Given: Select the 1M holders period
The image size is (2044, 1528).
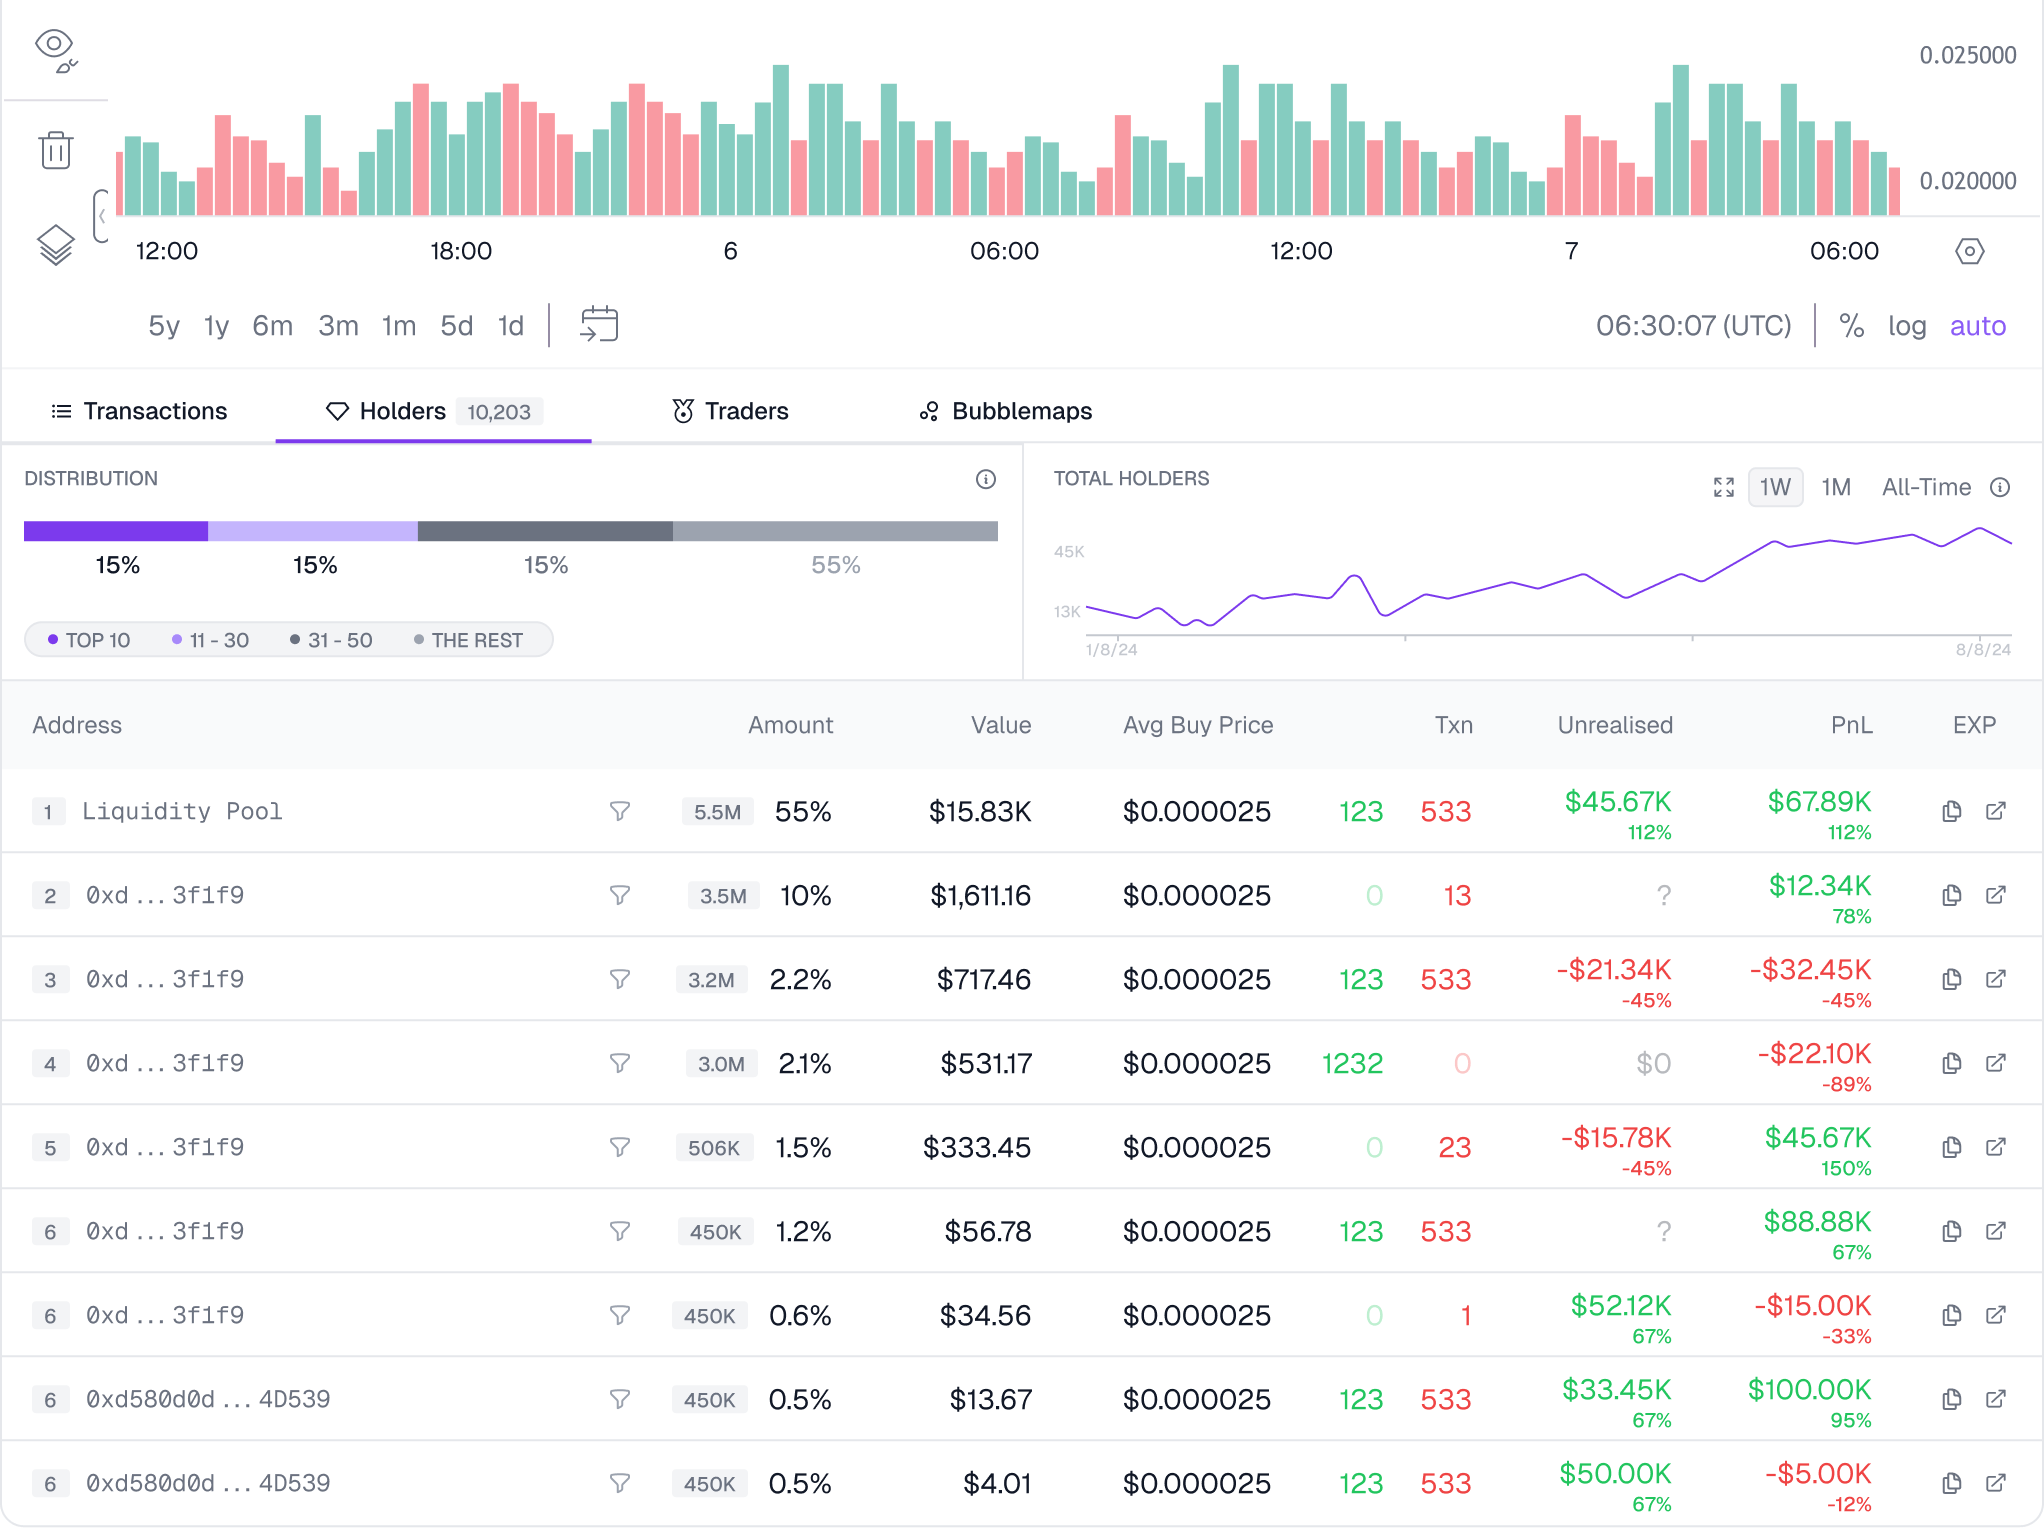Looking at the screenshot, I should (x=1836, y=487).
